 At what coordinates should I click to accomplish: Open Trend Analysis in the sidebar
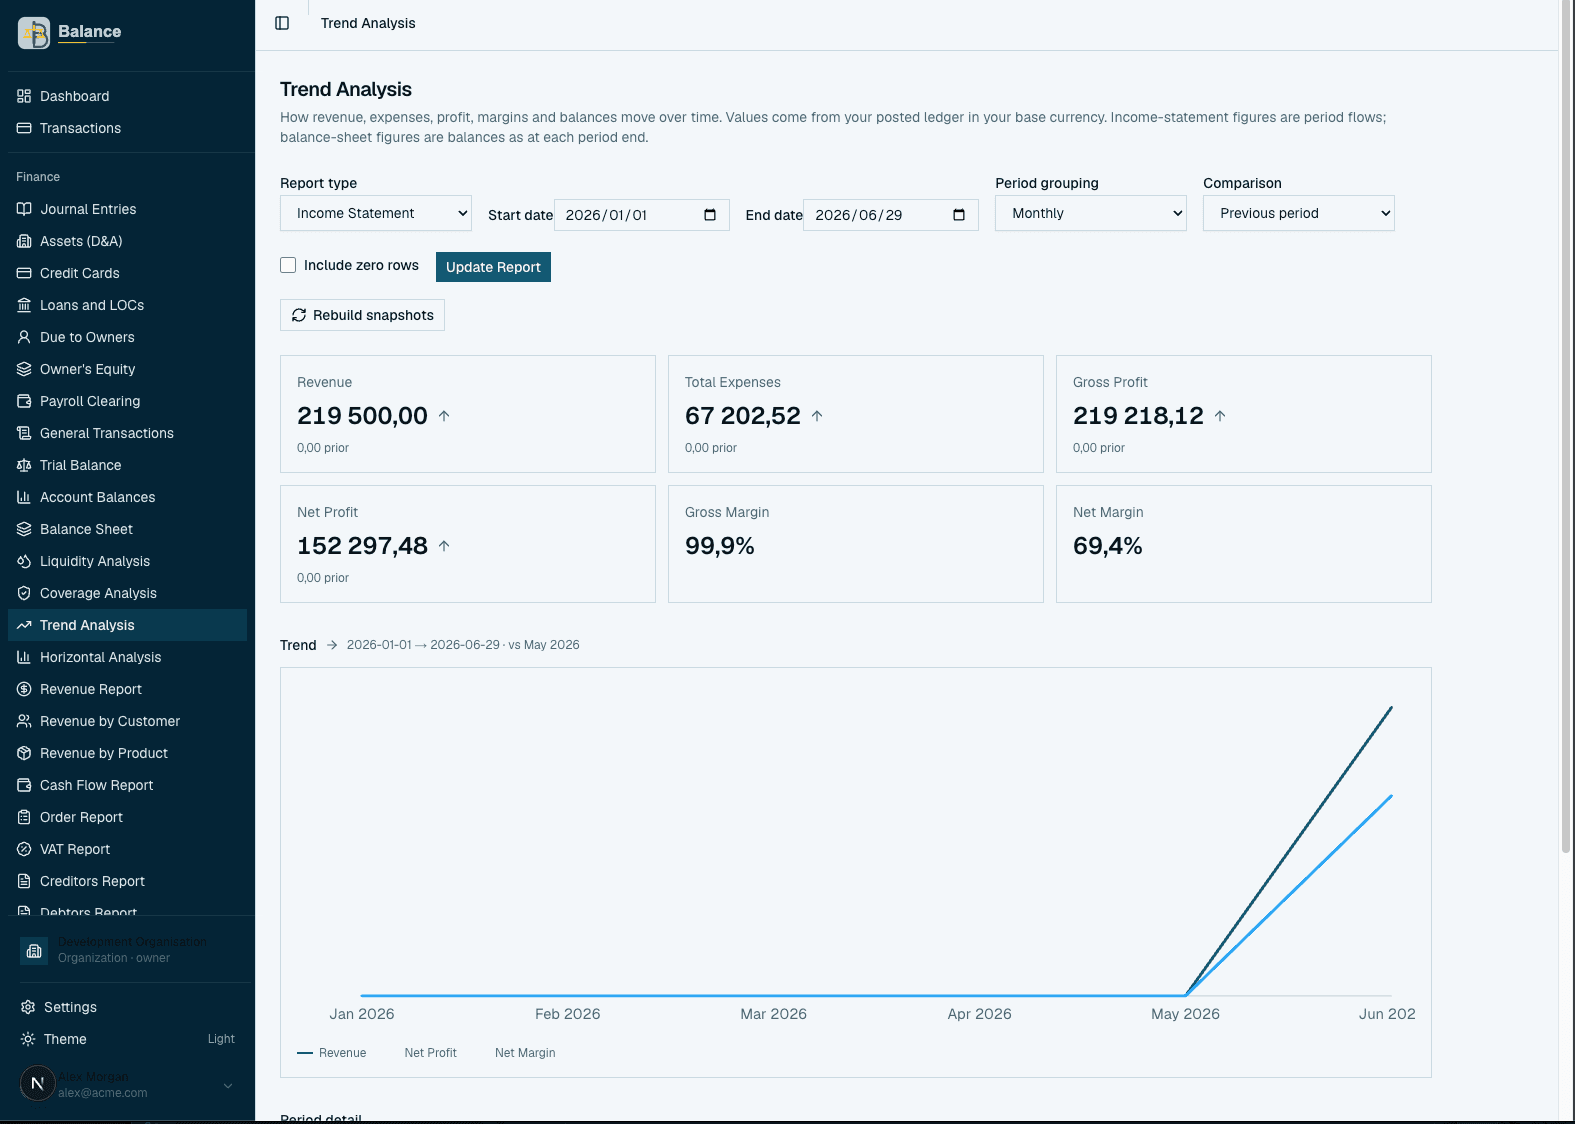click(127, 625)
